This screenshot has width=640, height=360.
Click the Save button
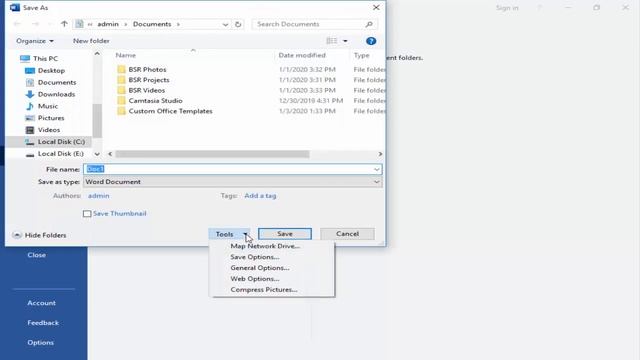285,234
